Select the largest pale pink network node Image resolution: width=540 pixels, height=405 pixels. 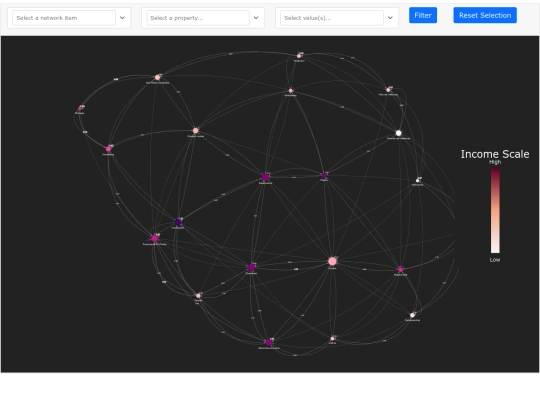332,261
